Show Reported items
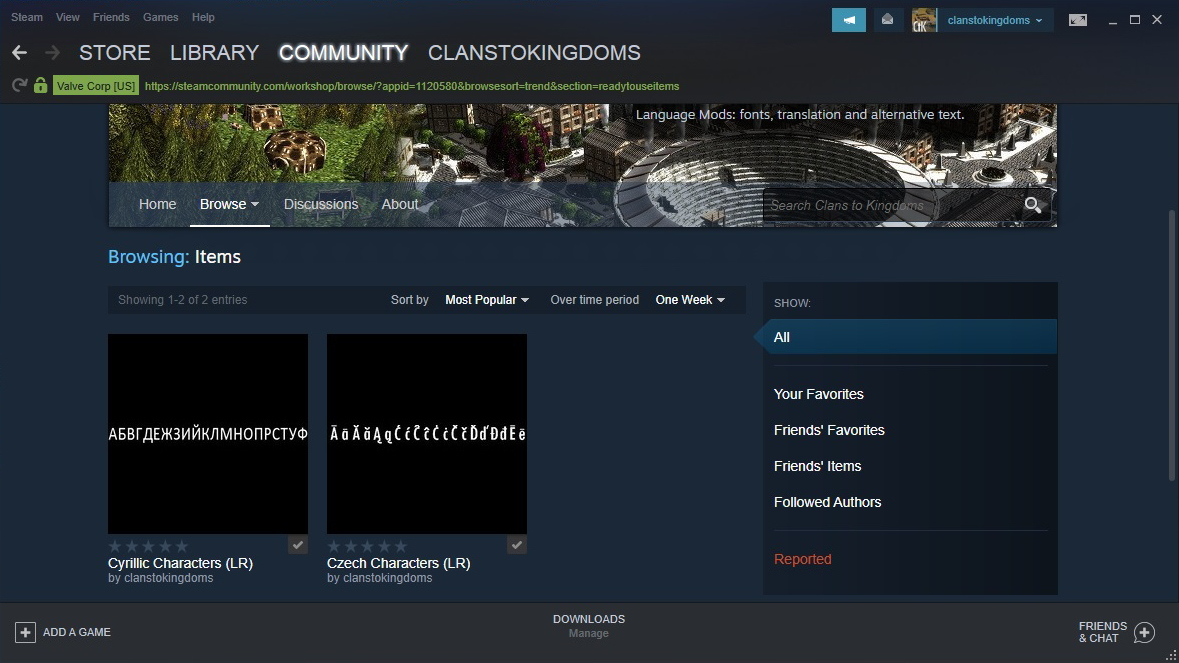The height and width of the screenshot is (663, 1179). (802, 559)
